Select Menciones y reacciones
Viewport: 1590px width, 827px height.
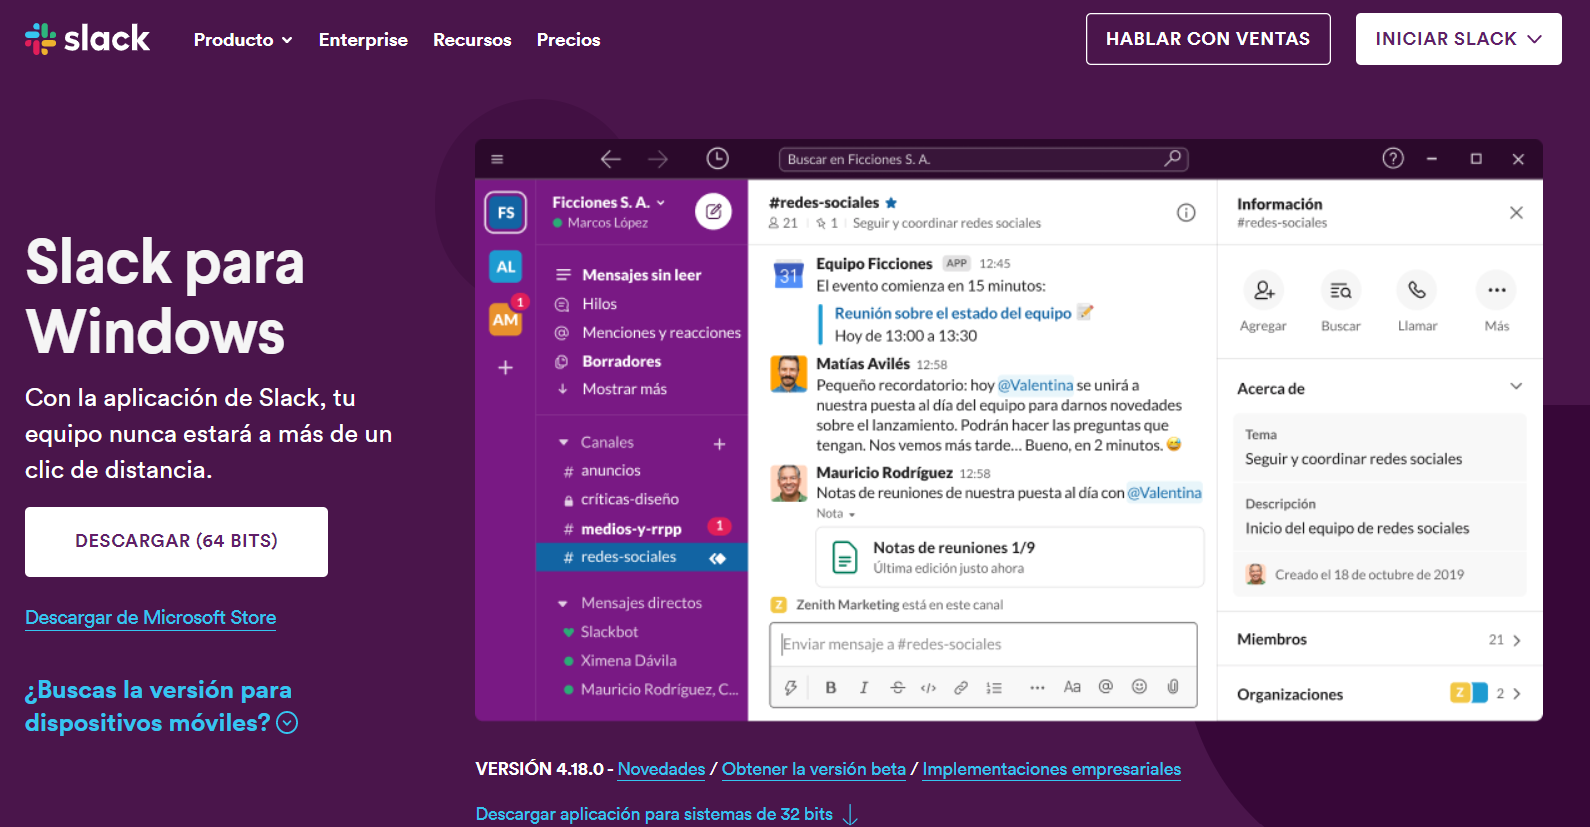pos(661,333)
